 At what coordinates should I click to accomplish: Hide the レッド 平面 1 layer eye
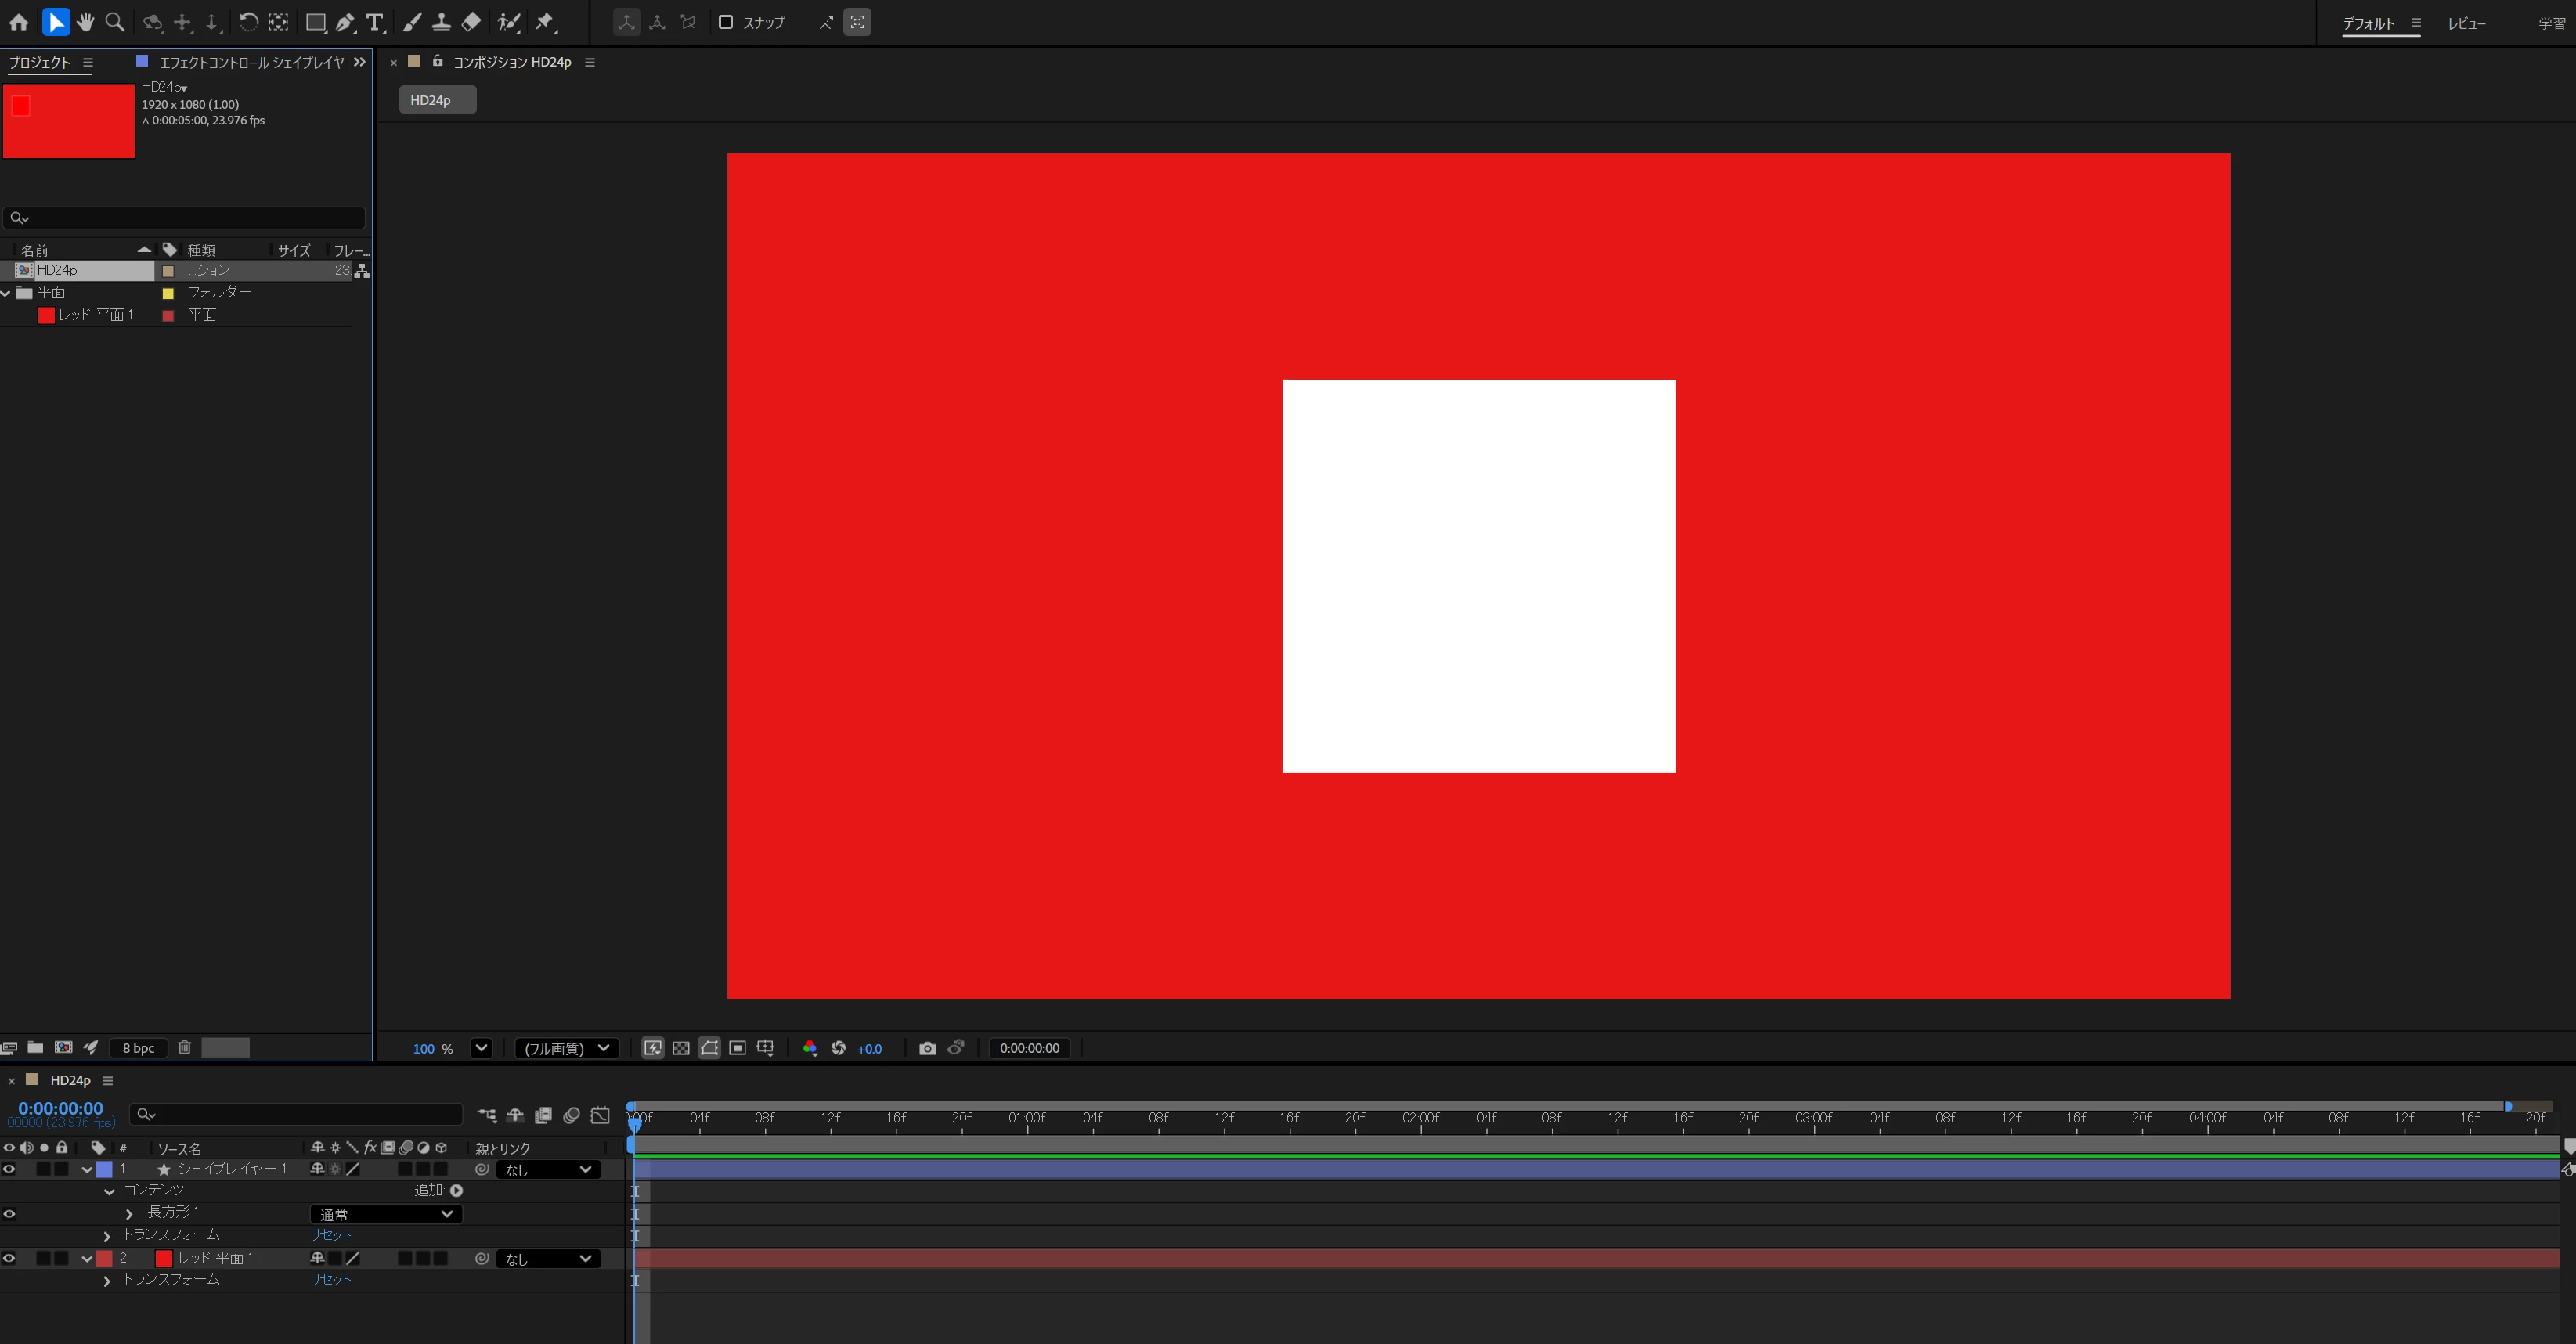pos(9,1258)
